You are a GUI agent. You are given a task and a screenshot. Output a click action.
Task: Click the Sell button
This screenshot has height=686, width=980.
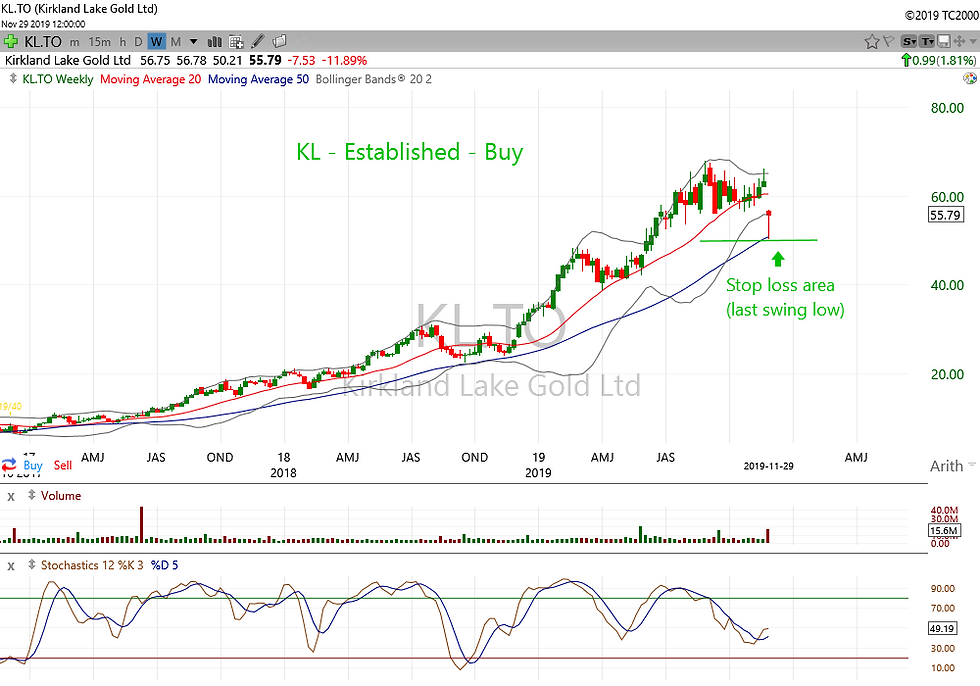(x=62, y=465)
